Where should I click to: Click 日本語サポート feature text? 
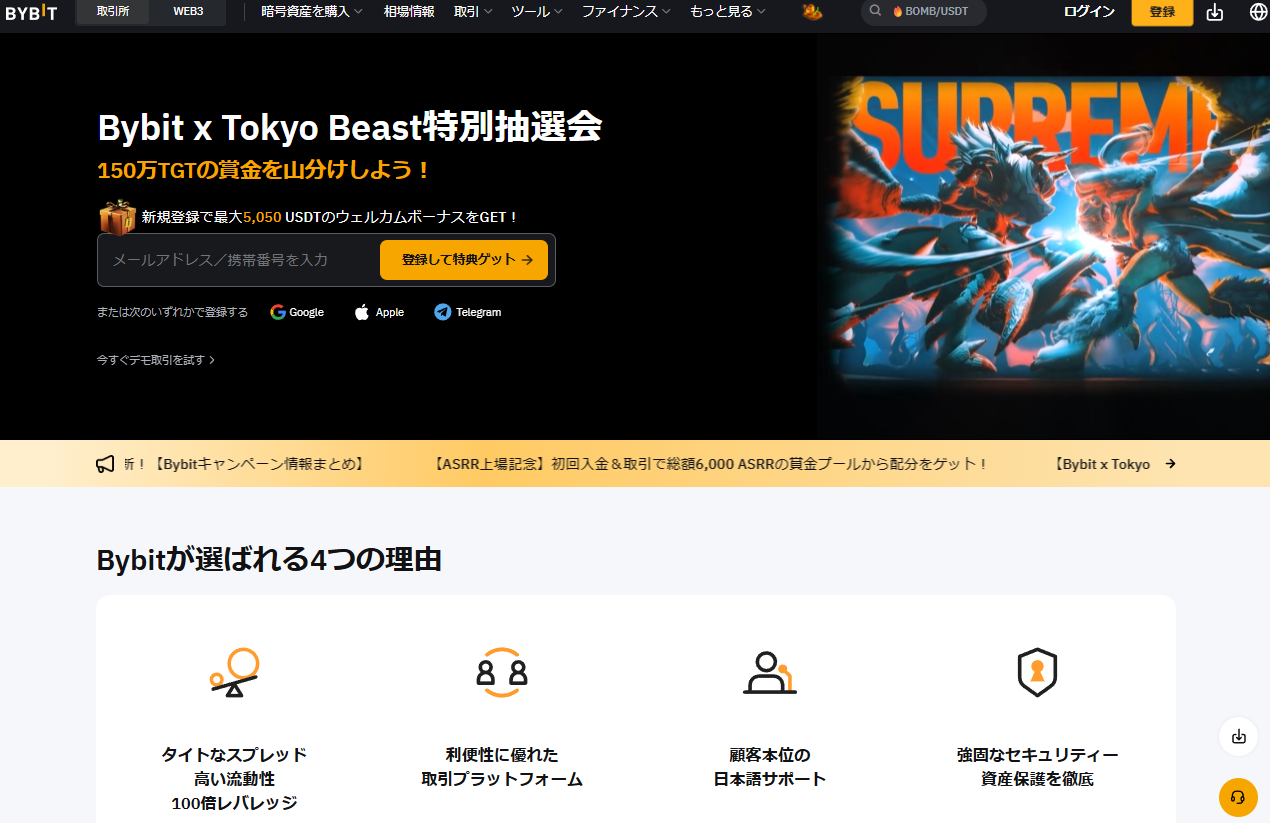point(770,779)
